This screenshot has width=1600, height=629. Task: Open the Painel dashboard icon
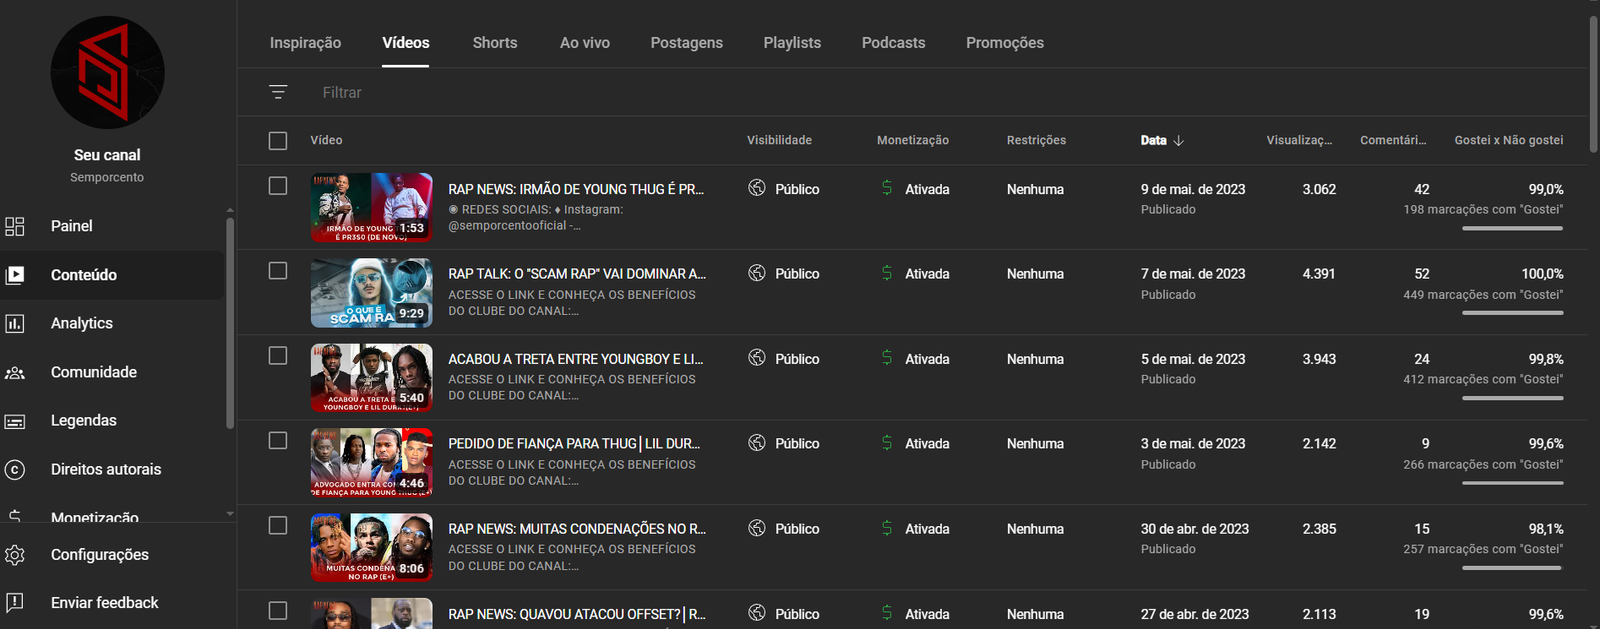15,226
